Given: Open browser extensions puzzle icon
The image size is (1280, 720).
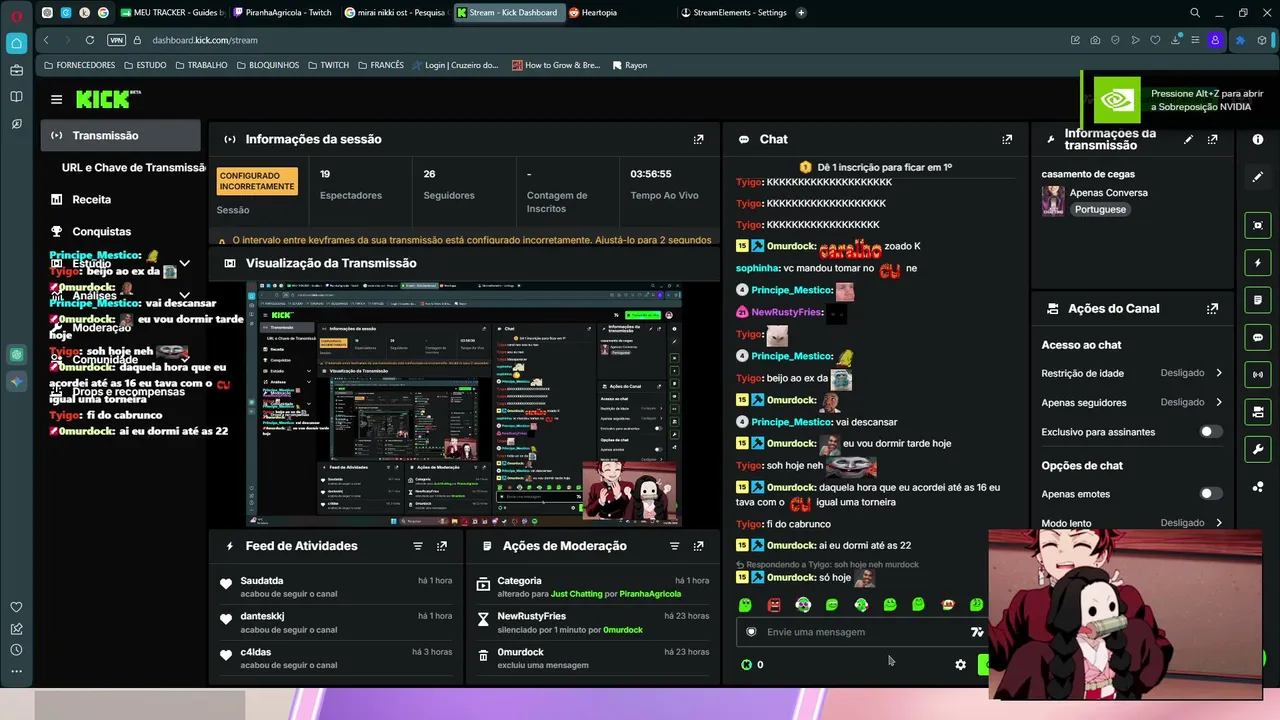Looking at the screenshot, I should (1240, 40).
